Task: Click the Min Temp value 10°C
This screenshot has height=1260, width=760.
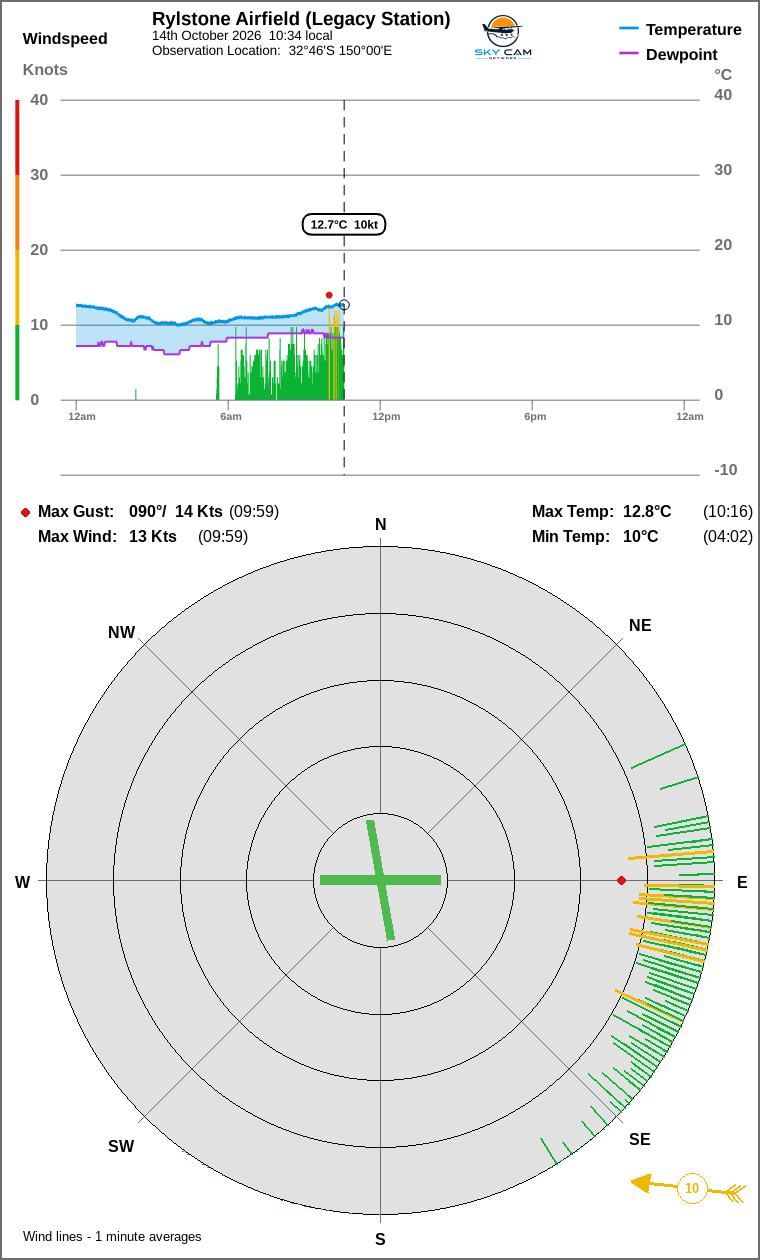Action: (641, 537)
